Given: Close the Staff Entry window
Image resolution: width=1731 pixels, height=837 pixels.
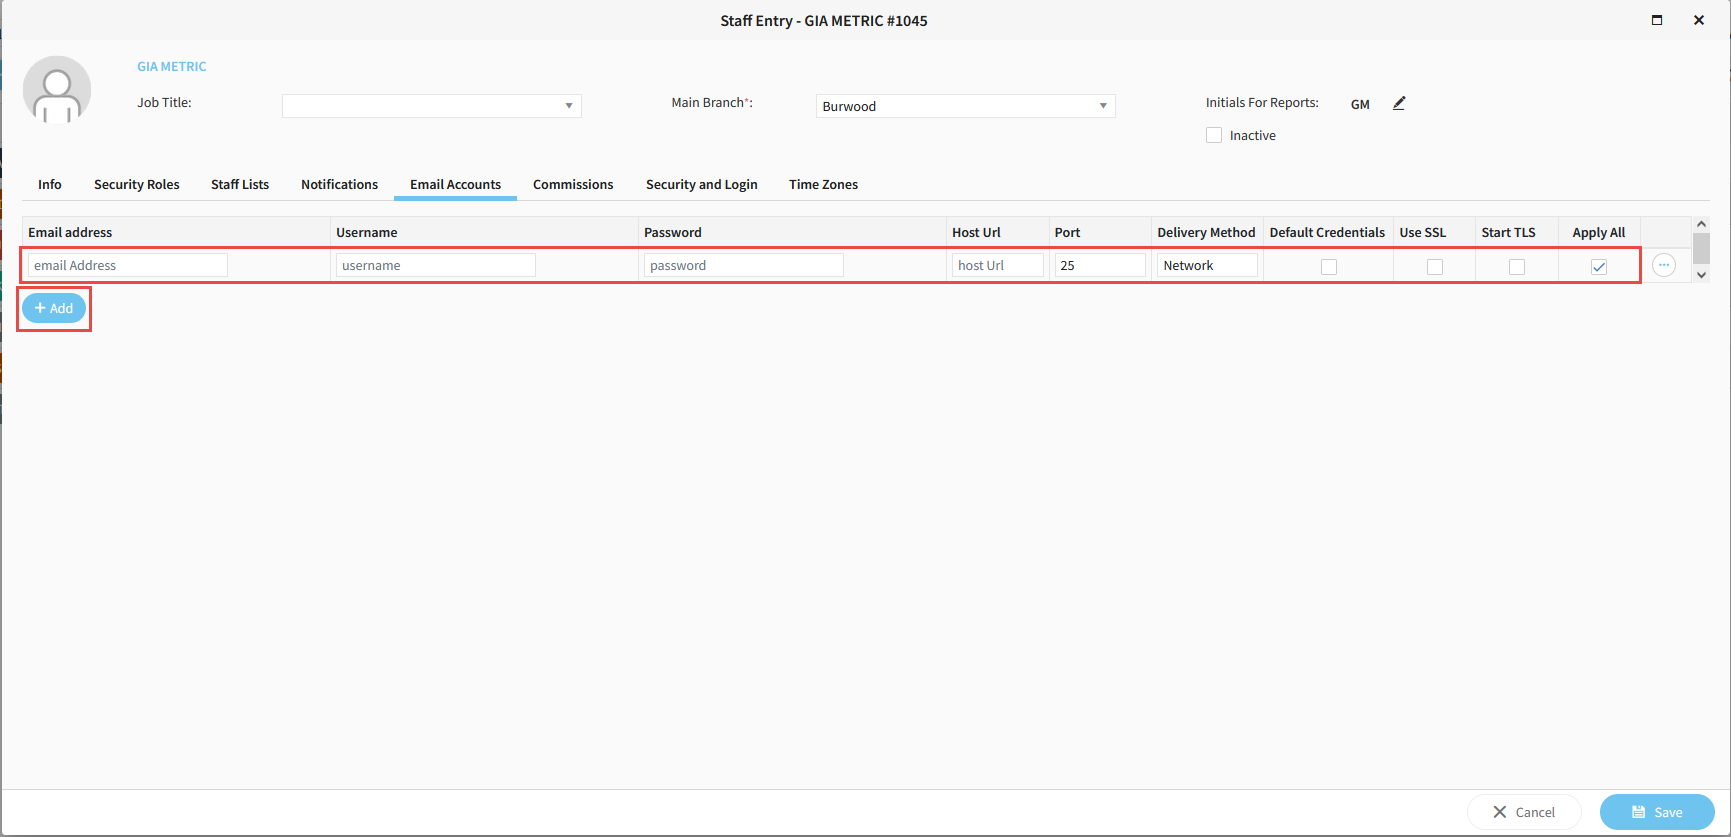Looking at the screenshot, I should point(1698,20).
